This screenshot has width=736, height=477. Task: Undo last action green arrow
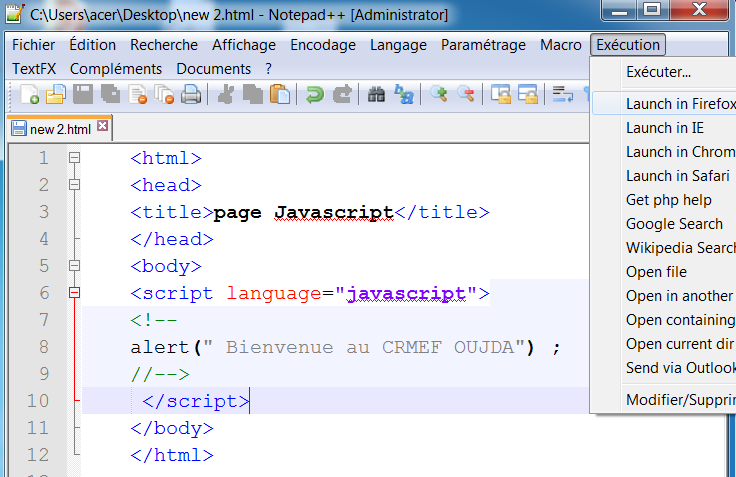pos(314,94)
